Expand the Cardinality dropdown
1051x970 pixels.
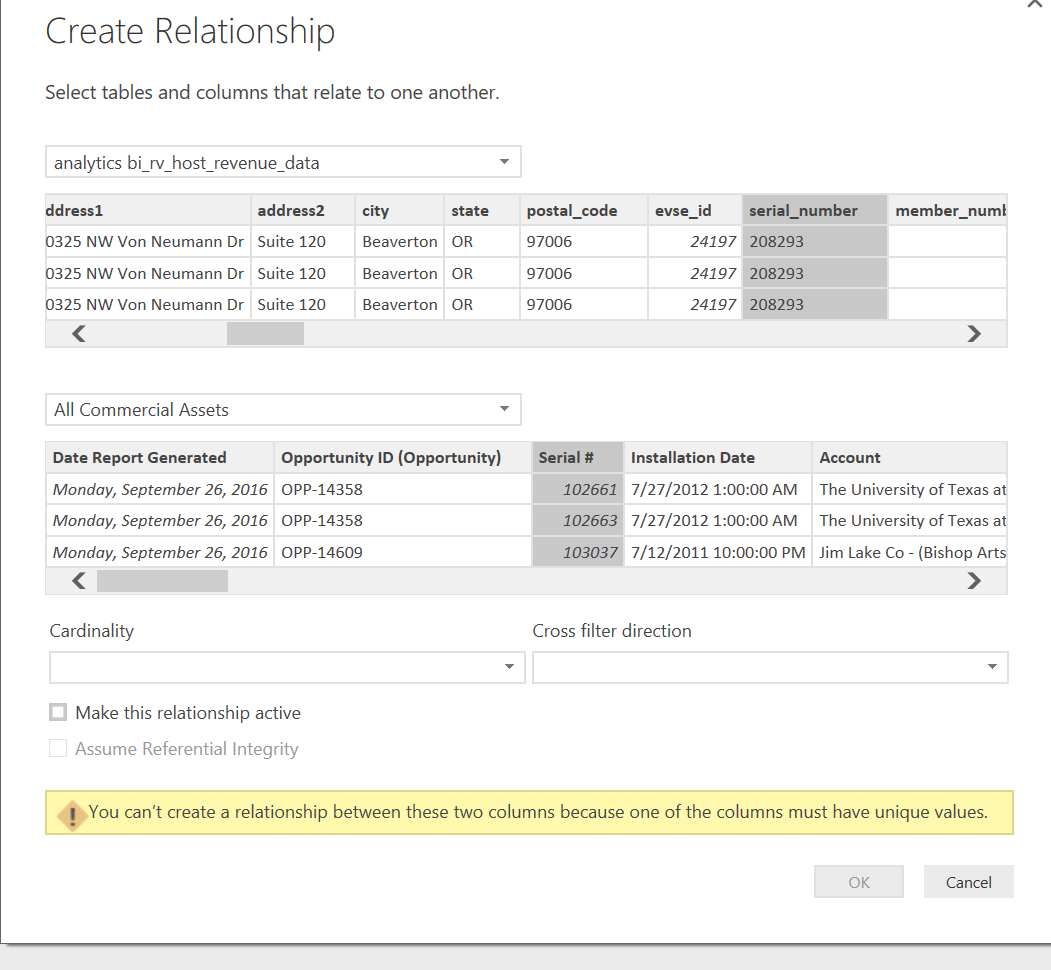pyautogui.click(x=287, y=667)
